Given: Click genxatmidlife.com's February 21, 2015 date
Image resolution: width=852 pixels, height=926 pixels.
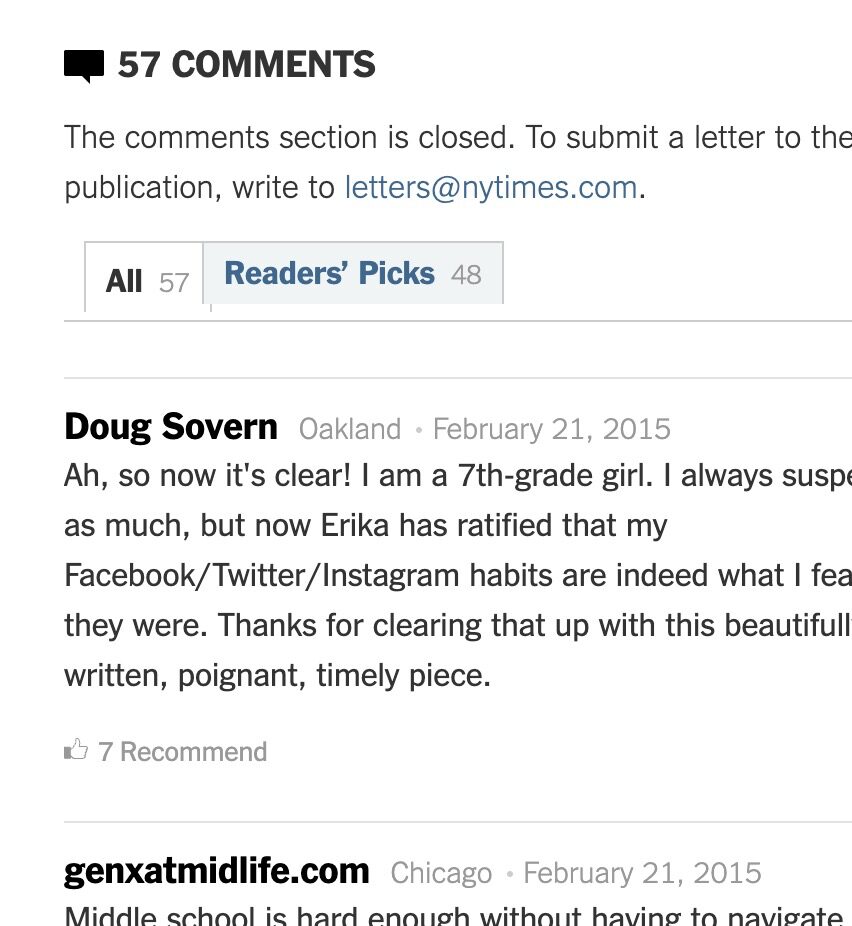Looking at the screenshot, I should pyautogui.click(x=642, y=873).
